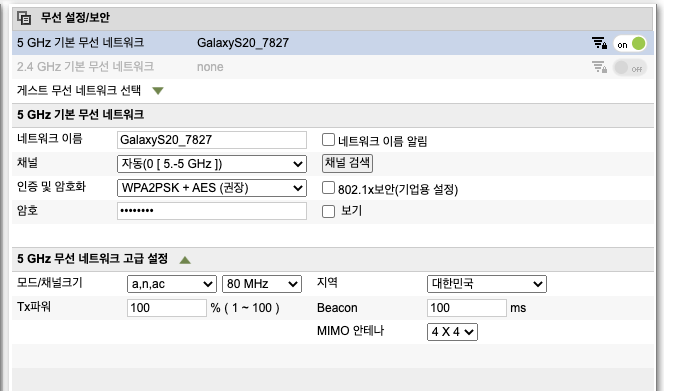The width and height of the screenshot is (673, 391).
Task: Click the wireless settings panel icon in header
Action: pyautogui.click(x=24, y=18)
